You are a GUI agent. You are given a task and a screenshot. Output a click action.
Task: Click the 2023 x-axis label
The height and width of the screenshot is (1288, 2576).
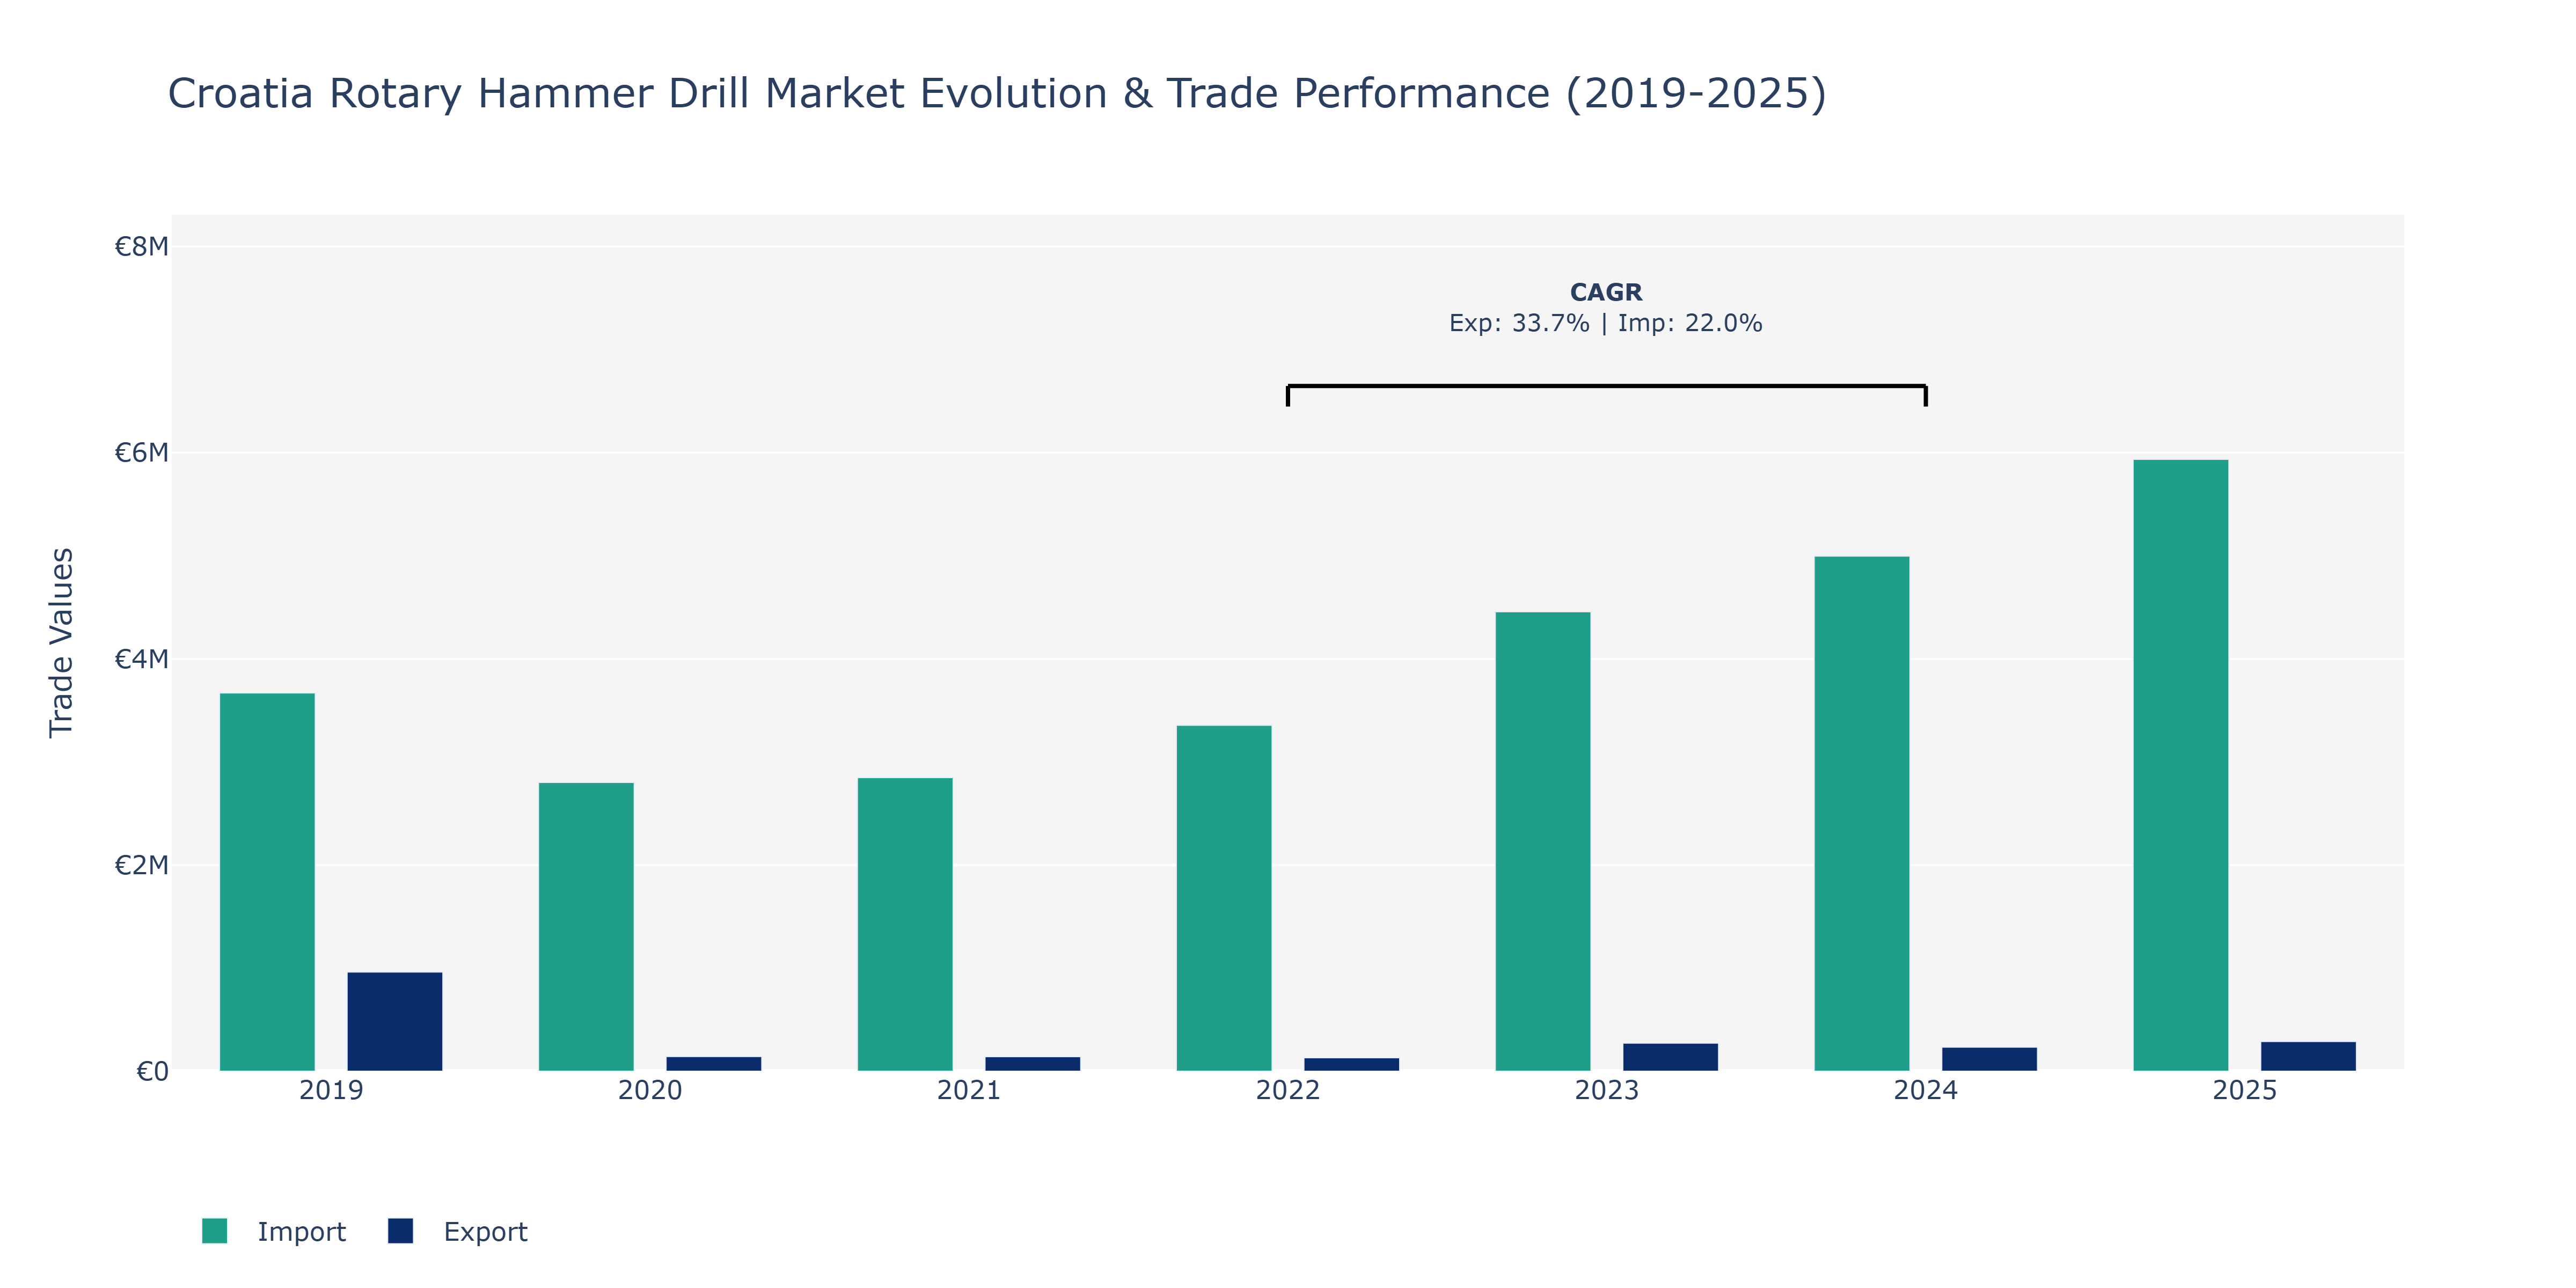coord(1607,1090)
